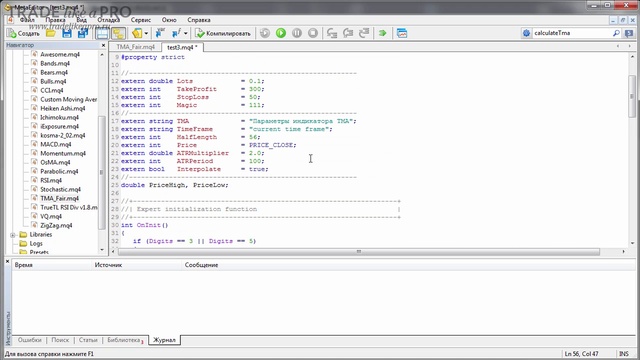Viewport: 640px width, 360px height.
Task: Click the editor's horizontal scrollbar
Action: (359, 252)
